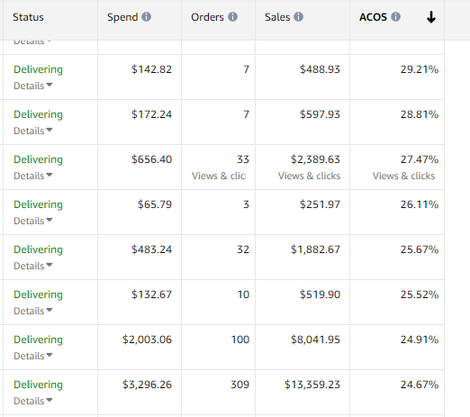470x417 pixels.
Task: Click the ACOS descending sort arrow
Action: [431, 17]
